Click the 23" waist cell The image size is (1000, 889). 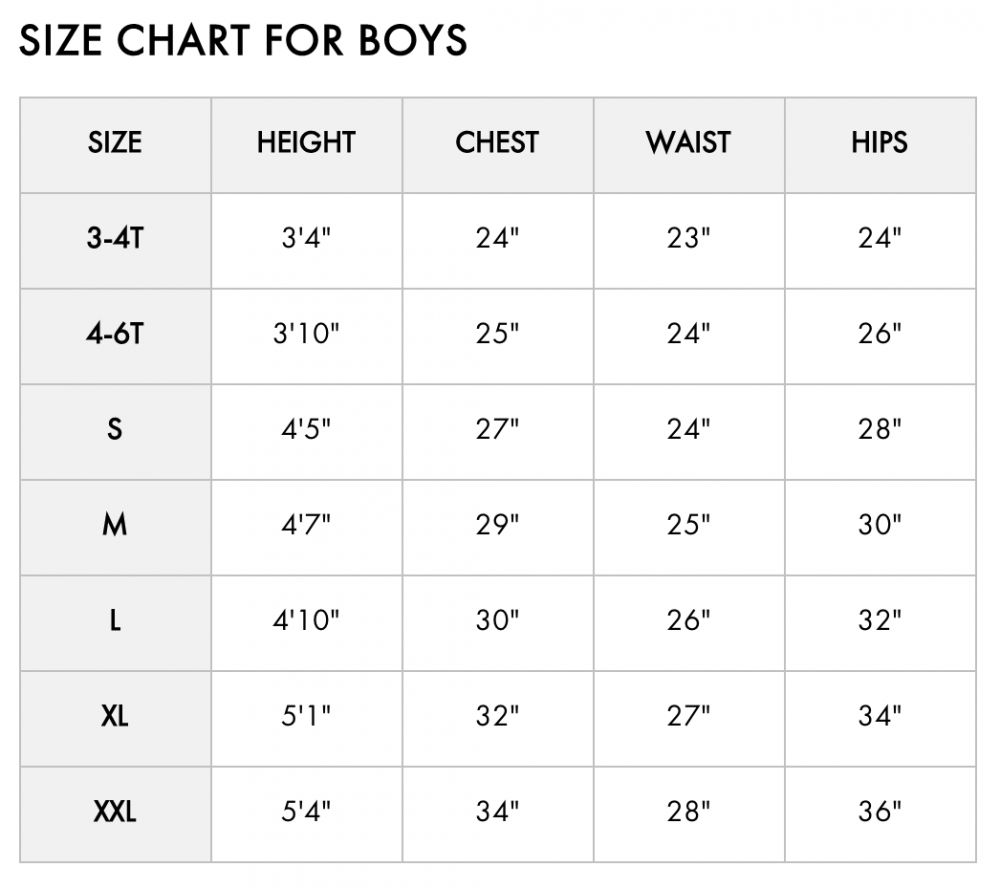(689, 240)
